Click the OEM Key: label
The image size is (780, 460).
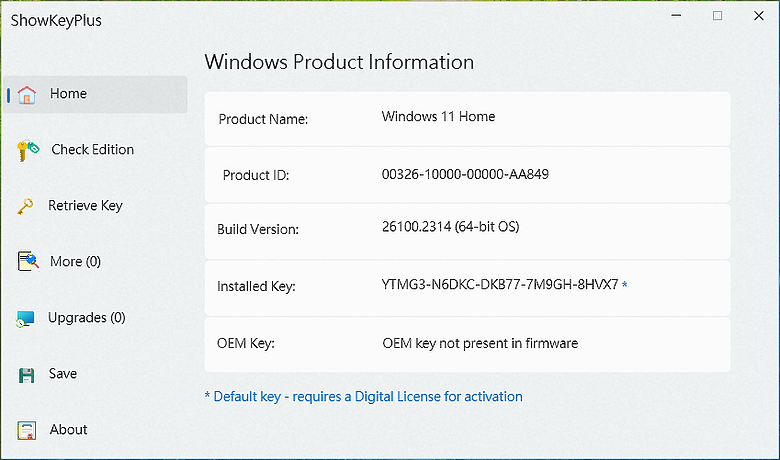coord(246,344)
